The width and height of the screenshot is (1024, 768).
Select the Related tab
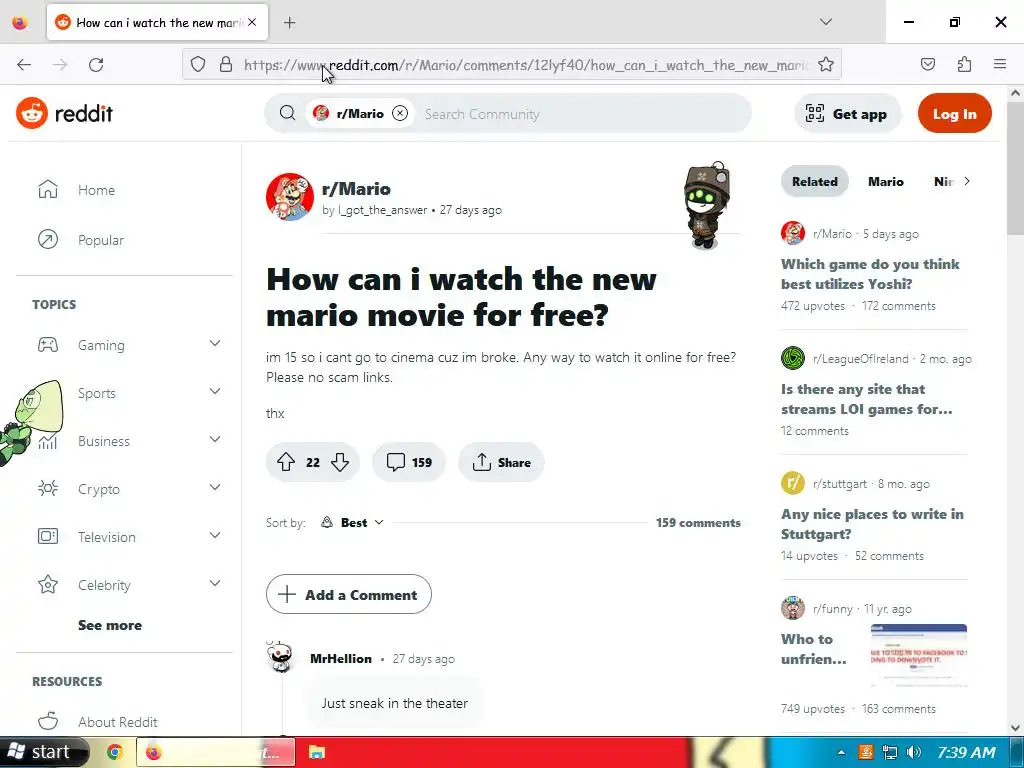click(x=814, y=182)
